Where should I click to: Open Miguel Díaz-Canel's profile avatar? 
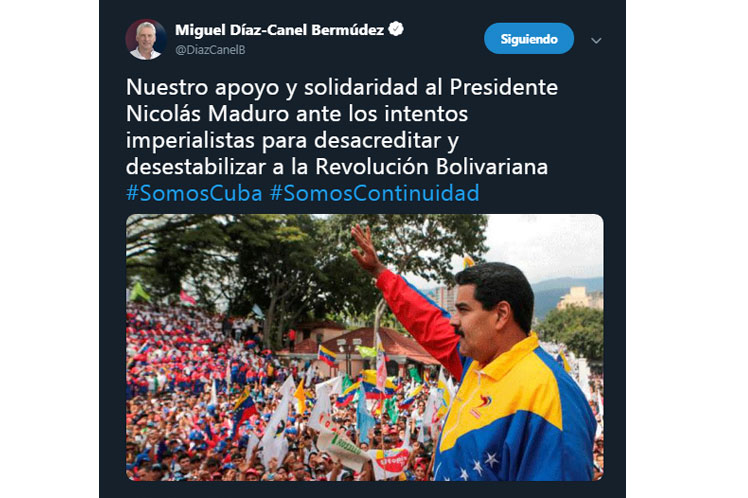[x=145, y=39]
